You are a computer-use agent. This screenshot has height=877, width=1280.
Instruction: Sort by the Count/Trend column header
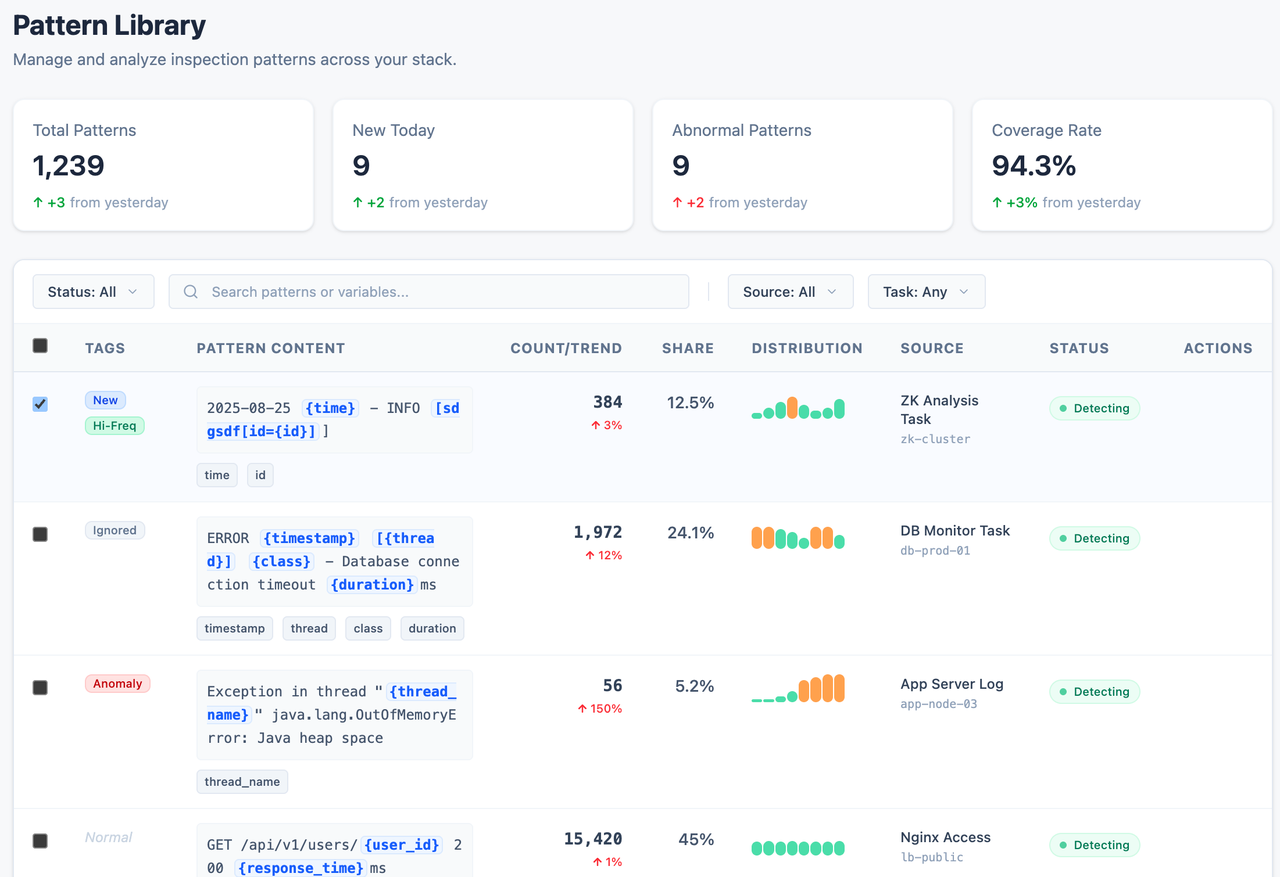click(566, 348)
